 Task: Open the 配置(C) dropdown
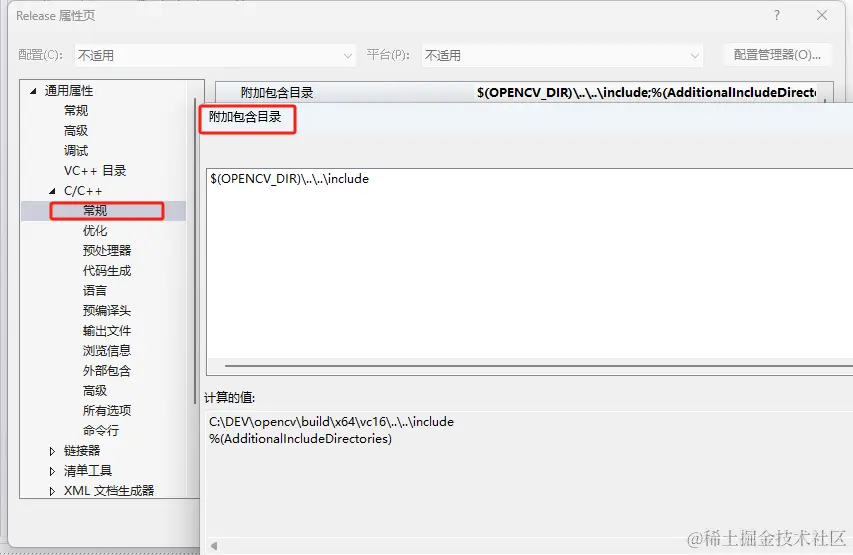click(x=215, y=56)
